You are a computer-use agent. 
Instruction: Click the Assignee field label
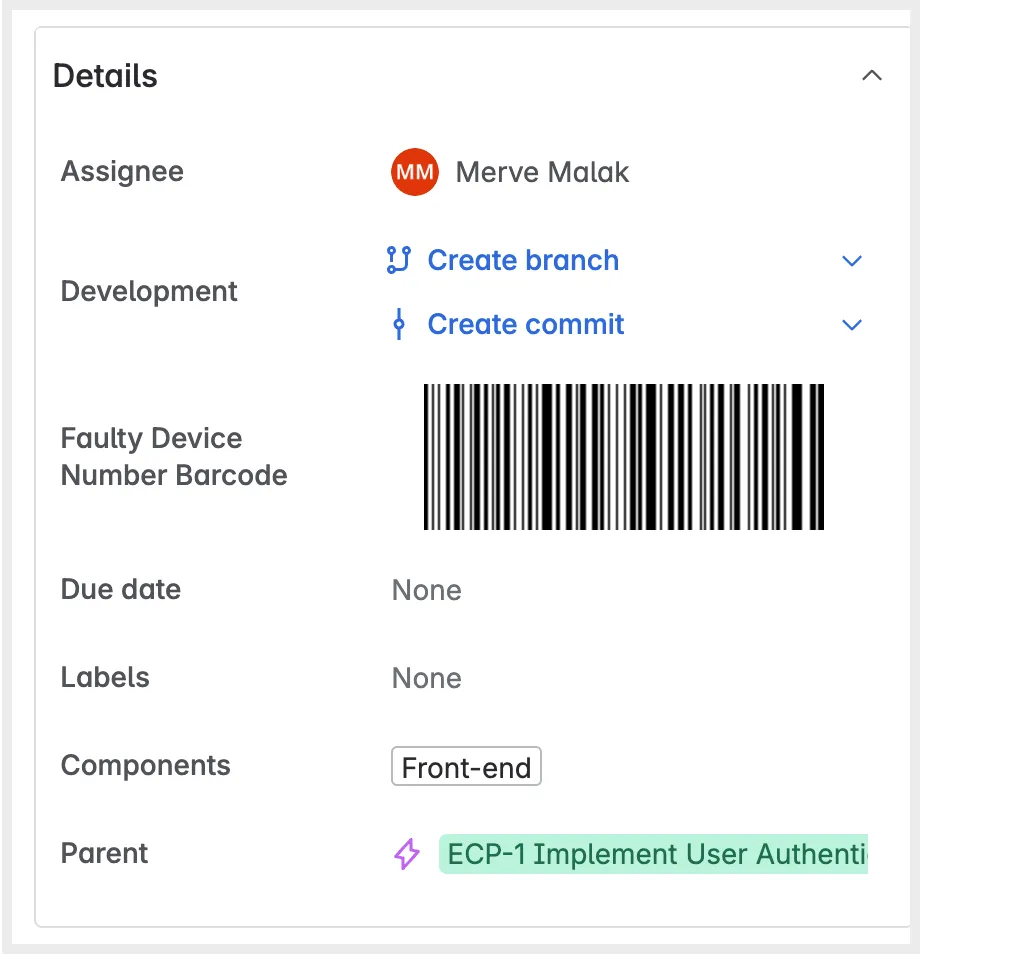(x=122, y=172)
